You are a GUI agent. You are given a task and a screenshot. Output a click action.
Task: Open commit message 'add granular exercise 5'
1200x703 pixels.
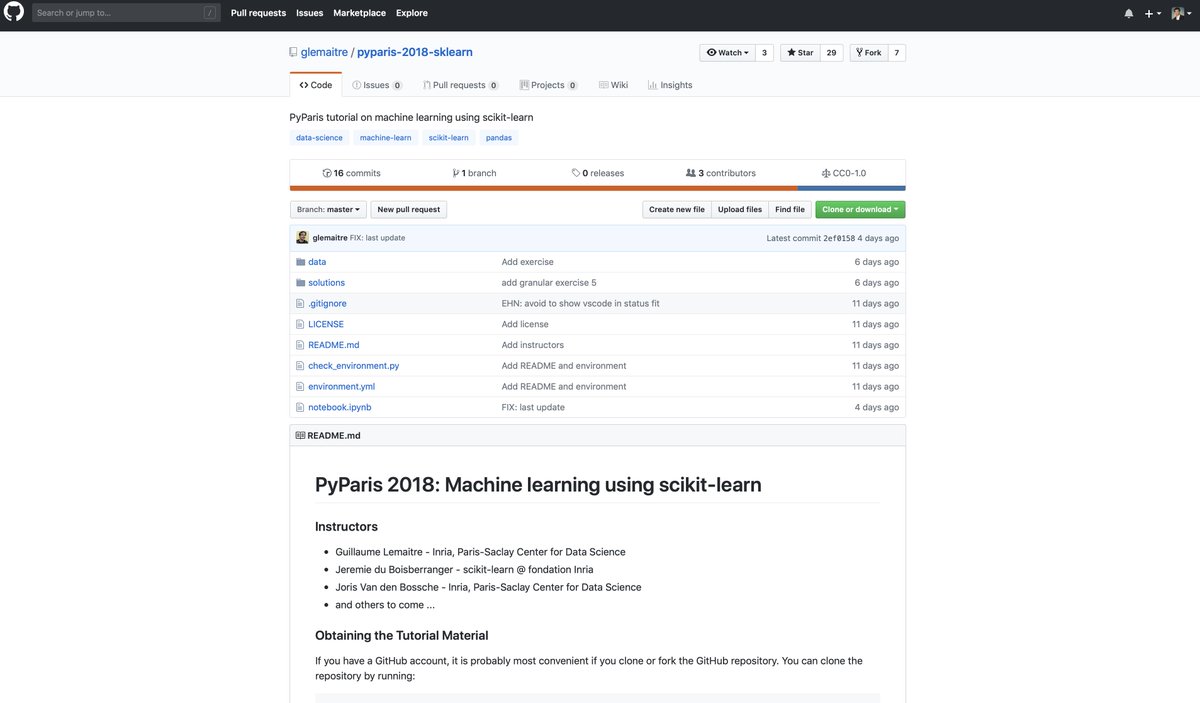549,283
